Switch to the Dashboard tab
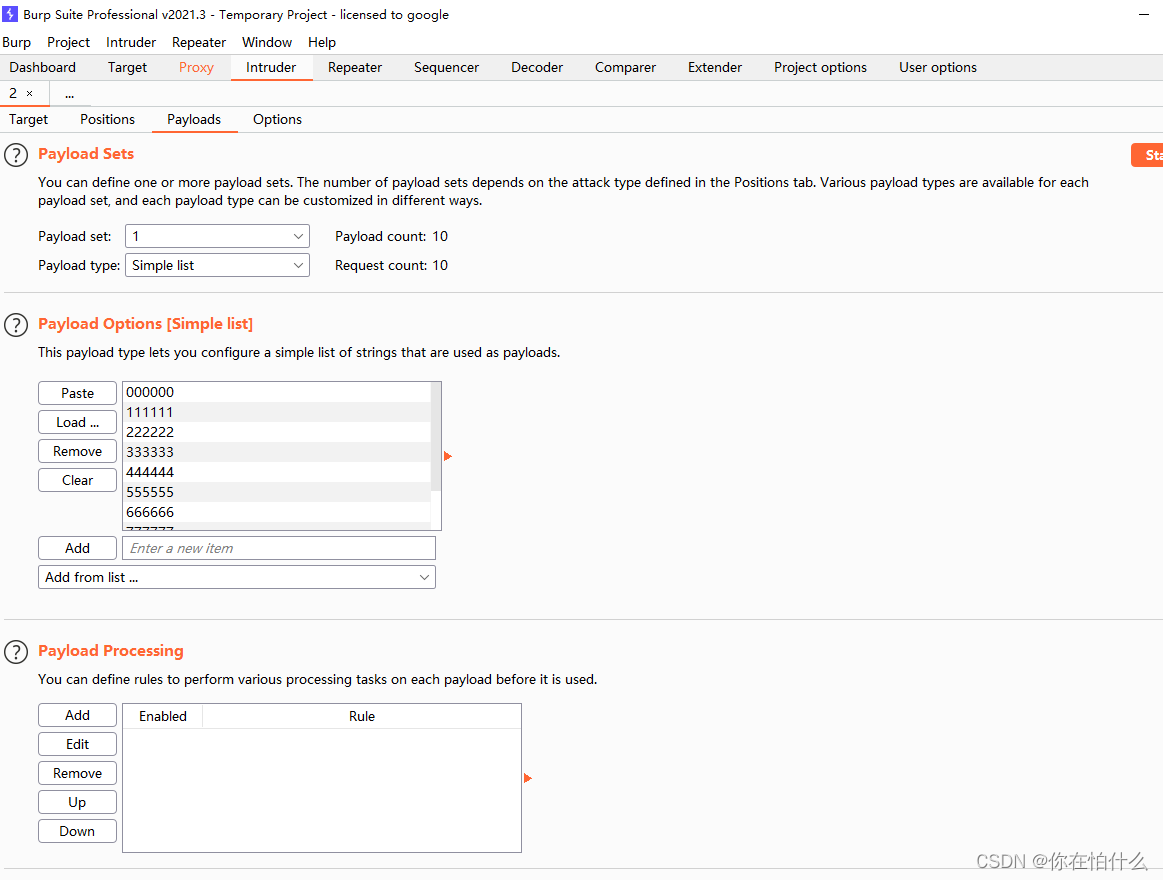 click(42, 68)
